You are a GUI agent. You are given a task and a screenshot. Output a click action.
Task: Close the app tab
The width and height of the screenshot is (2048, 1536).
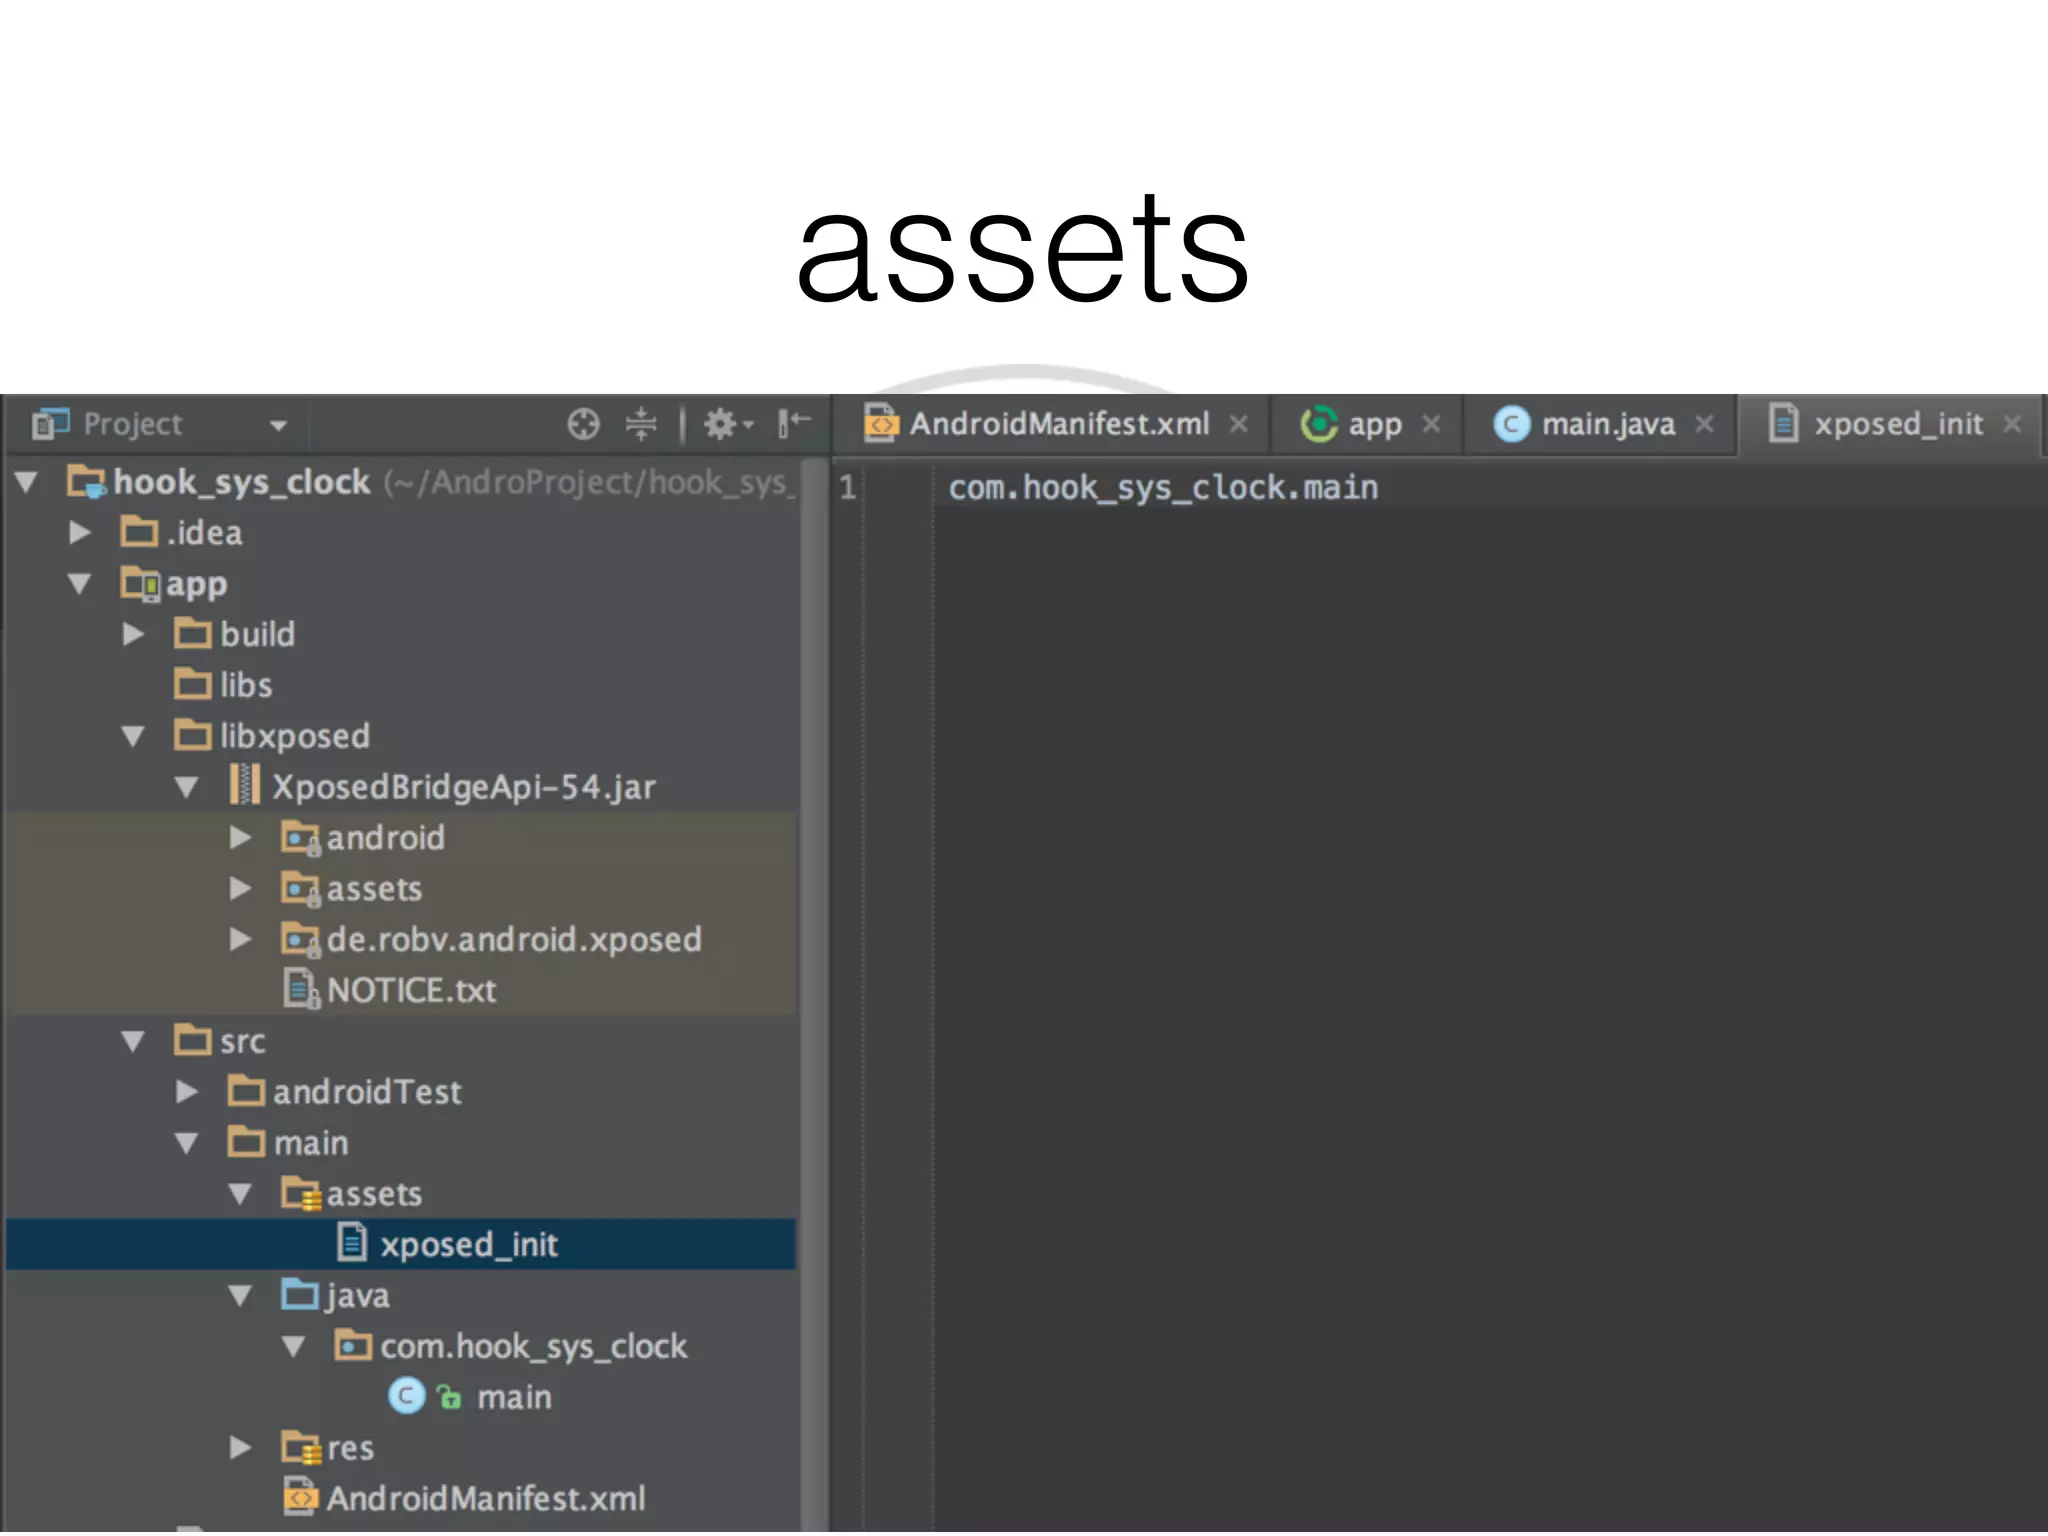(x=1431, y=424)
